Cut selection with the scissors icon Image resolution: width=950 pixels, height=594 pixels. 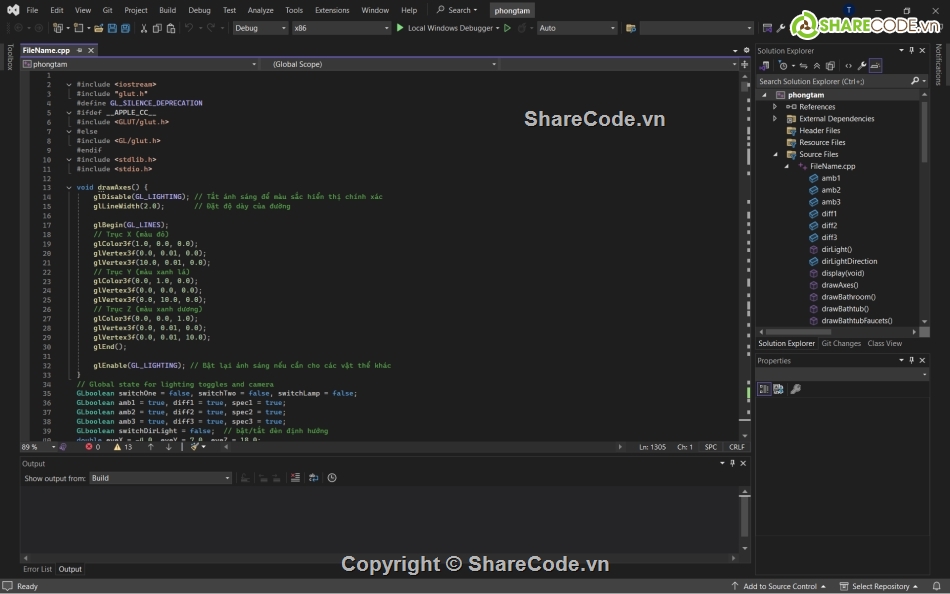(x=144, y=28)
